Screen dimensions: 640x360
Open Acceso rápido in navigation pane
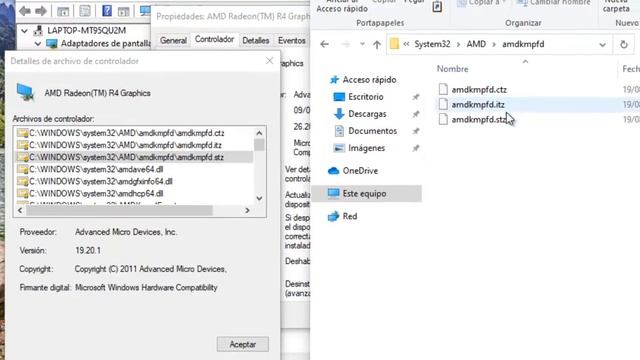pos(369,80)
